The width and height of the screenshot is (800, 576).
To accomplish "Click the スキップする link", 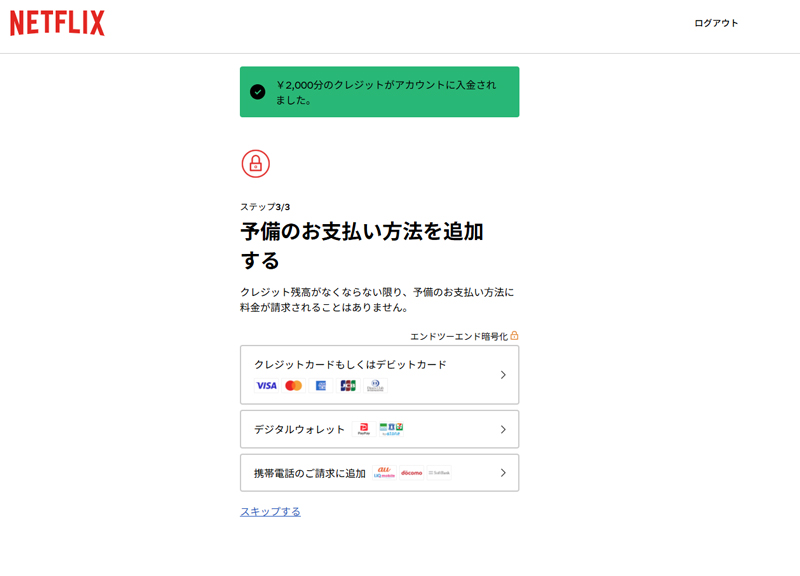I will (270, 511).
